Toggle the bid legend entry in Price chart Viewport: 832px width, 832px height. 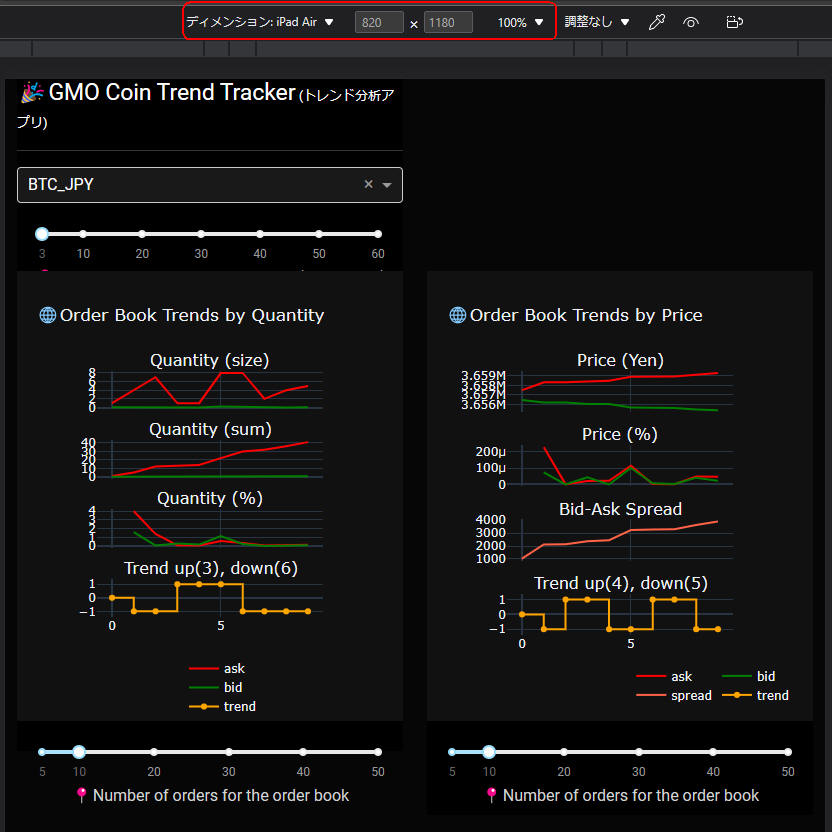(x=749, y=677)
